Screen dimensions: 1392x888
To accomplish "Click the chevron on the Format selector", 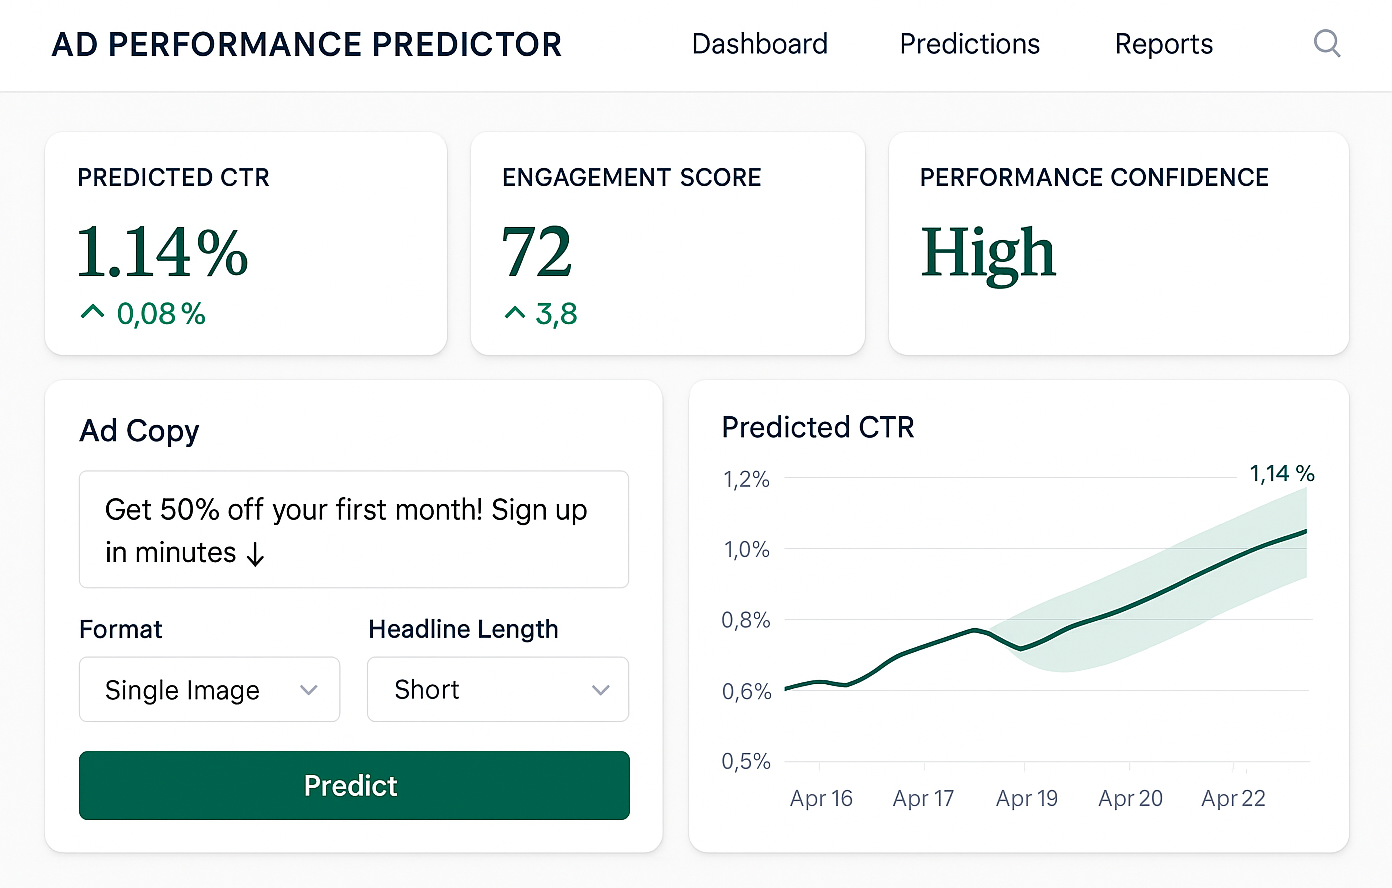I will click(x=309, y=690).
